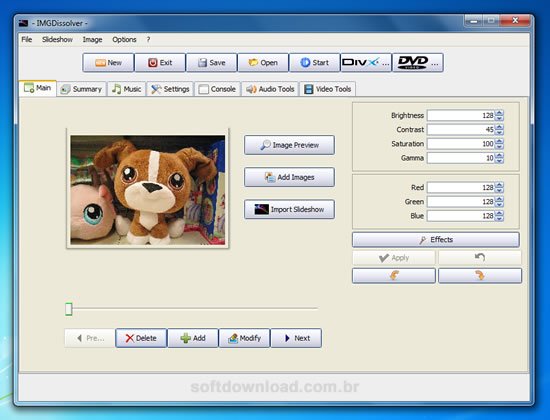Decrease Red with down arrow

(499, 190)
